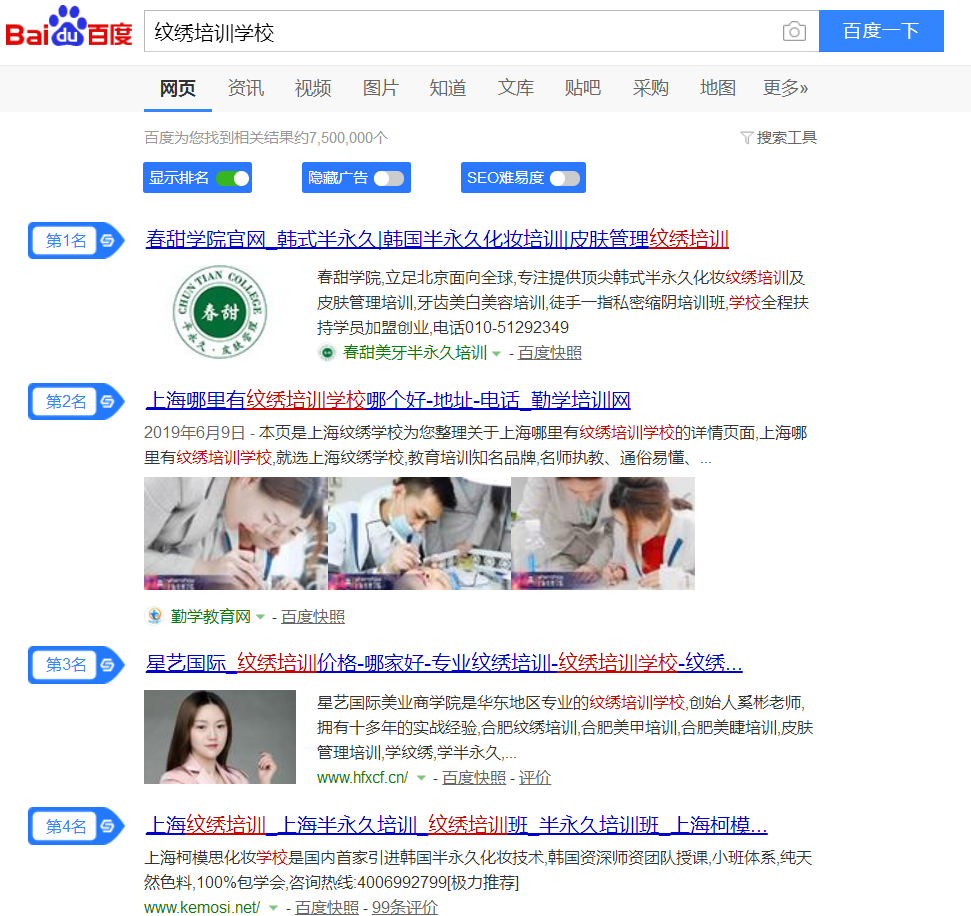Expand dropdown arrow beside www.kemosi.net
The height and width of the screenshot is (916, 971).
point(273,908)
